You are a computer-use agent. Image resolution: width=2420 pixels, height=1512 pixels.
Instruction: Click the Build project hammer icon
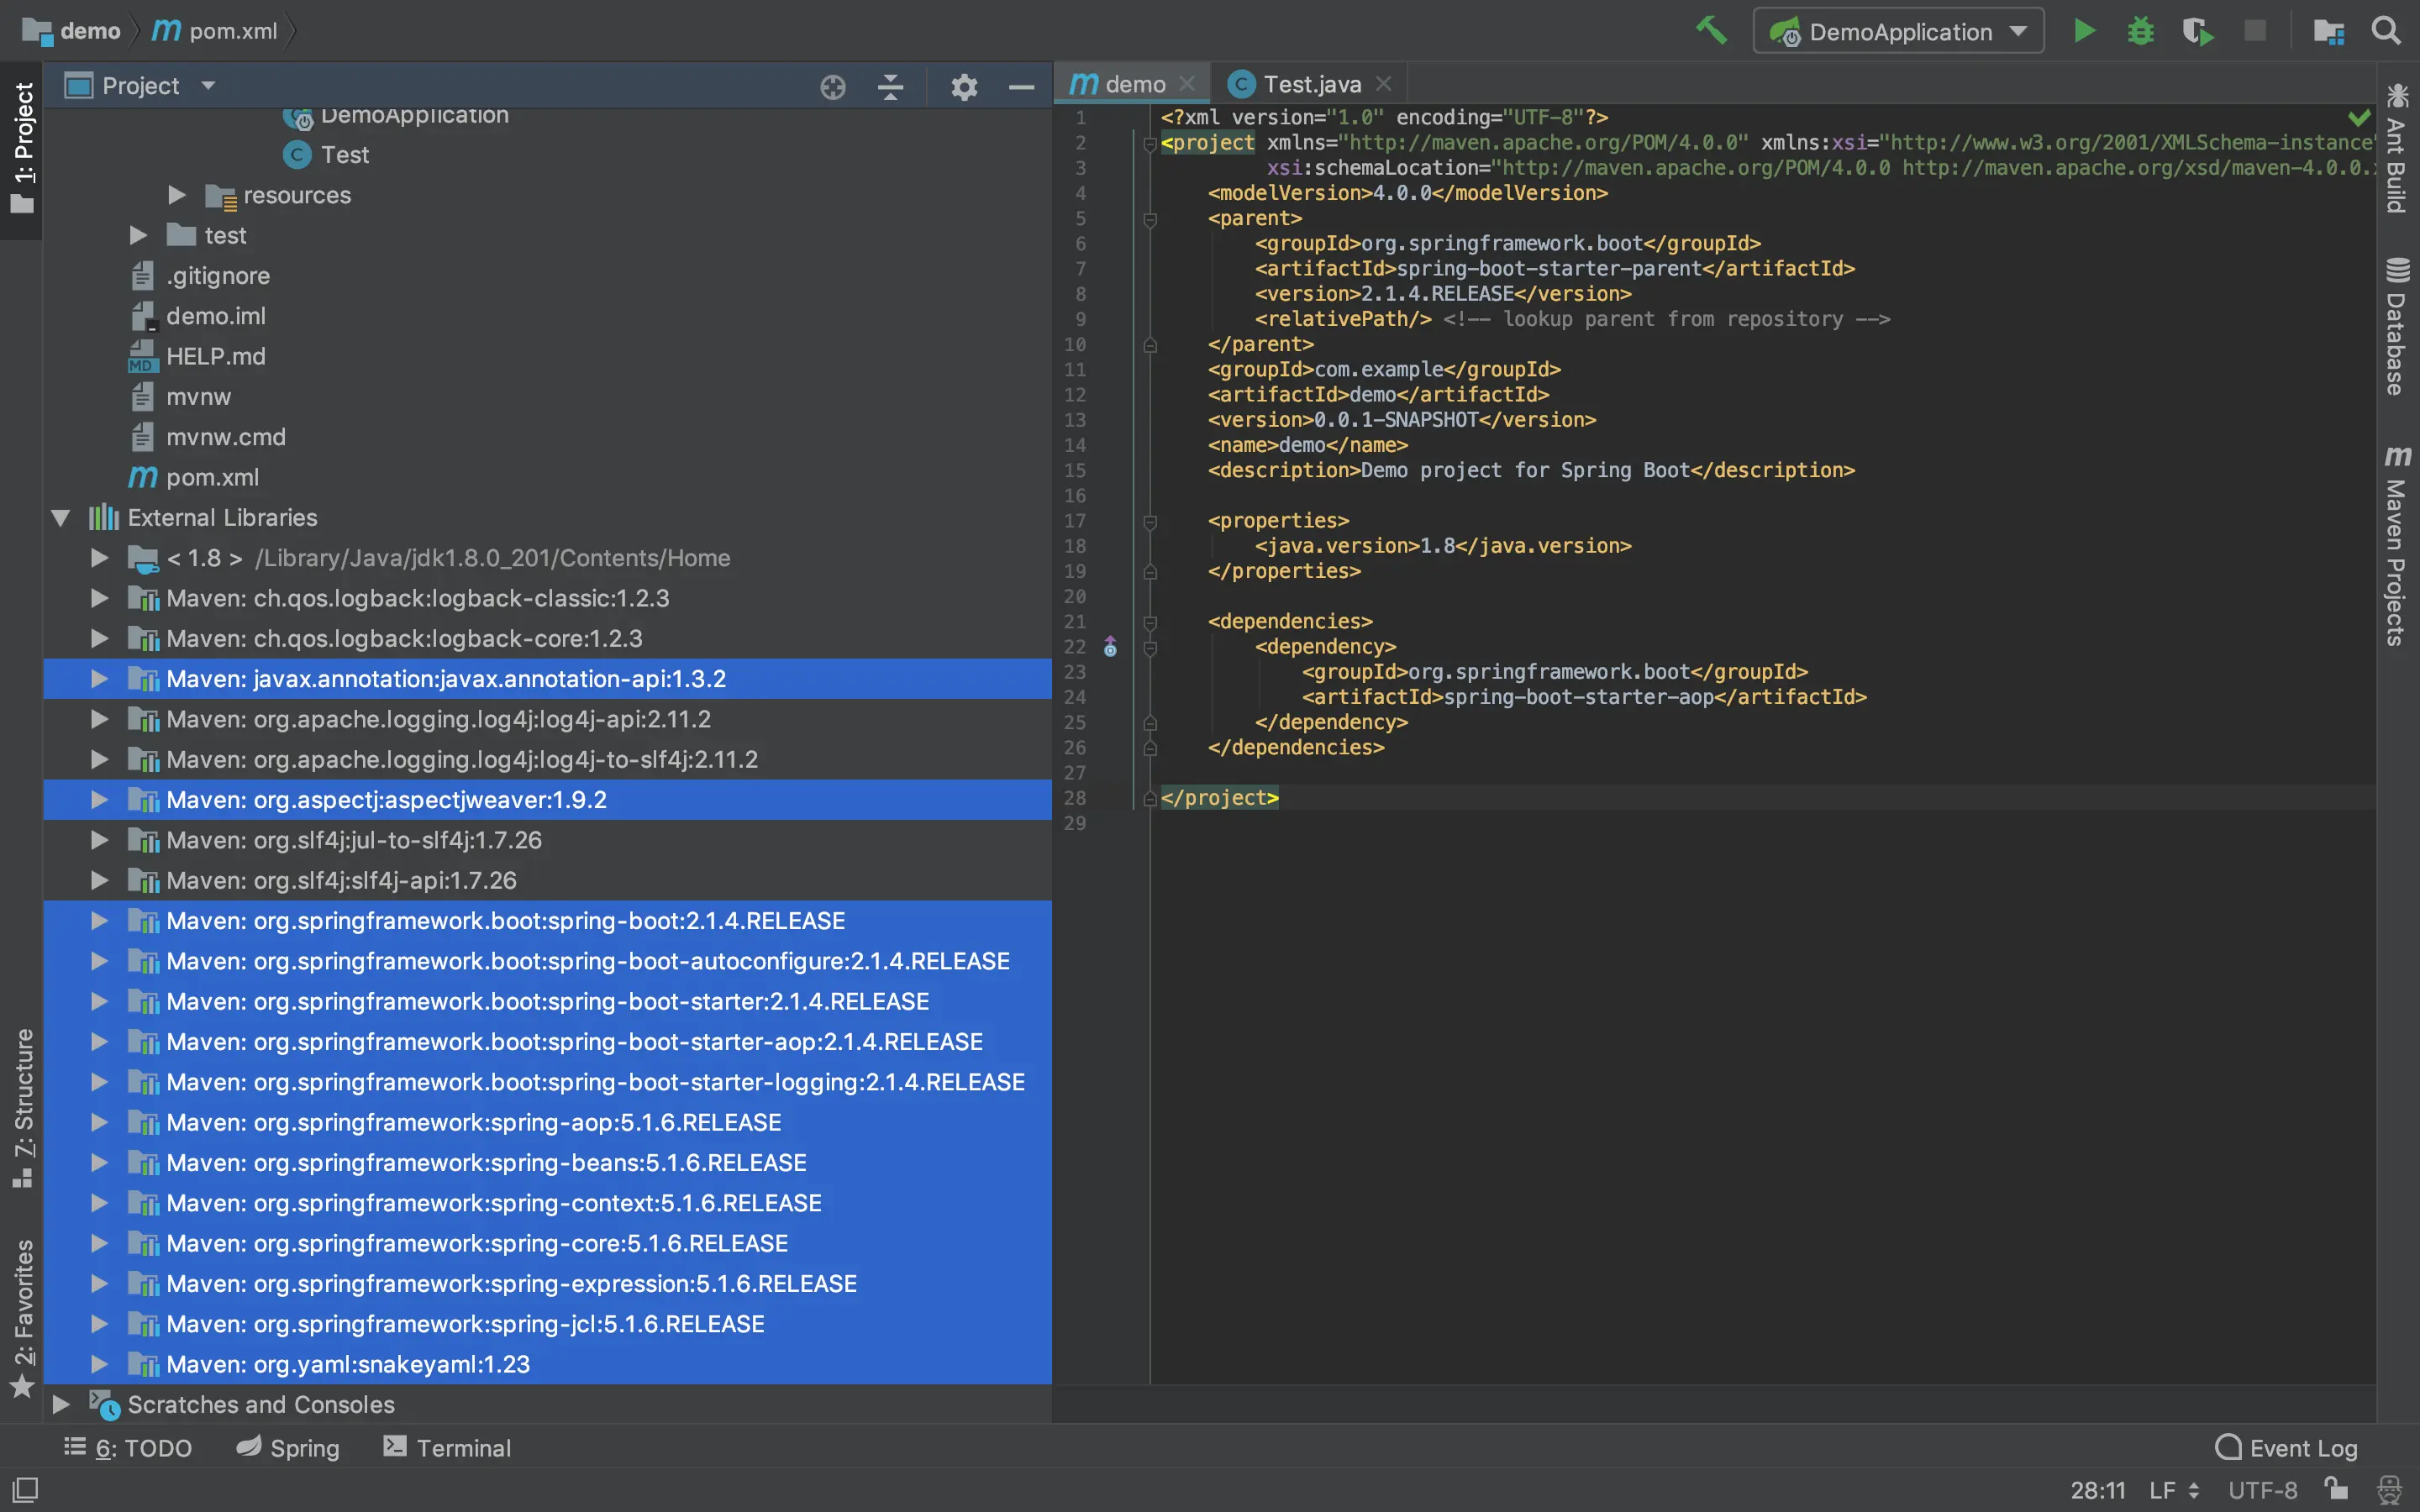click(1711, 31)
